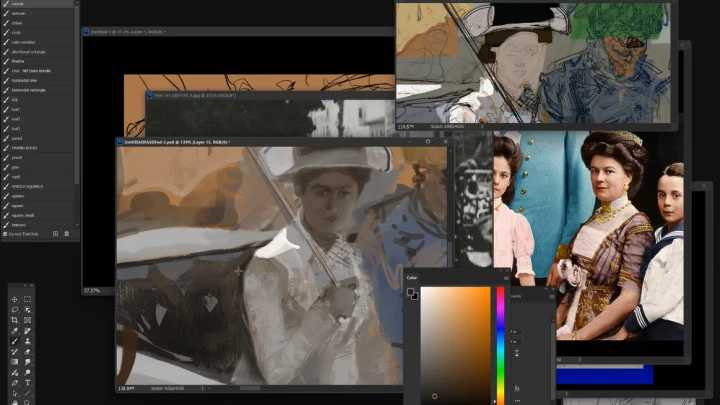
Task: Select the Frame tool
Action: point(28,320)
